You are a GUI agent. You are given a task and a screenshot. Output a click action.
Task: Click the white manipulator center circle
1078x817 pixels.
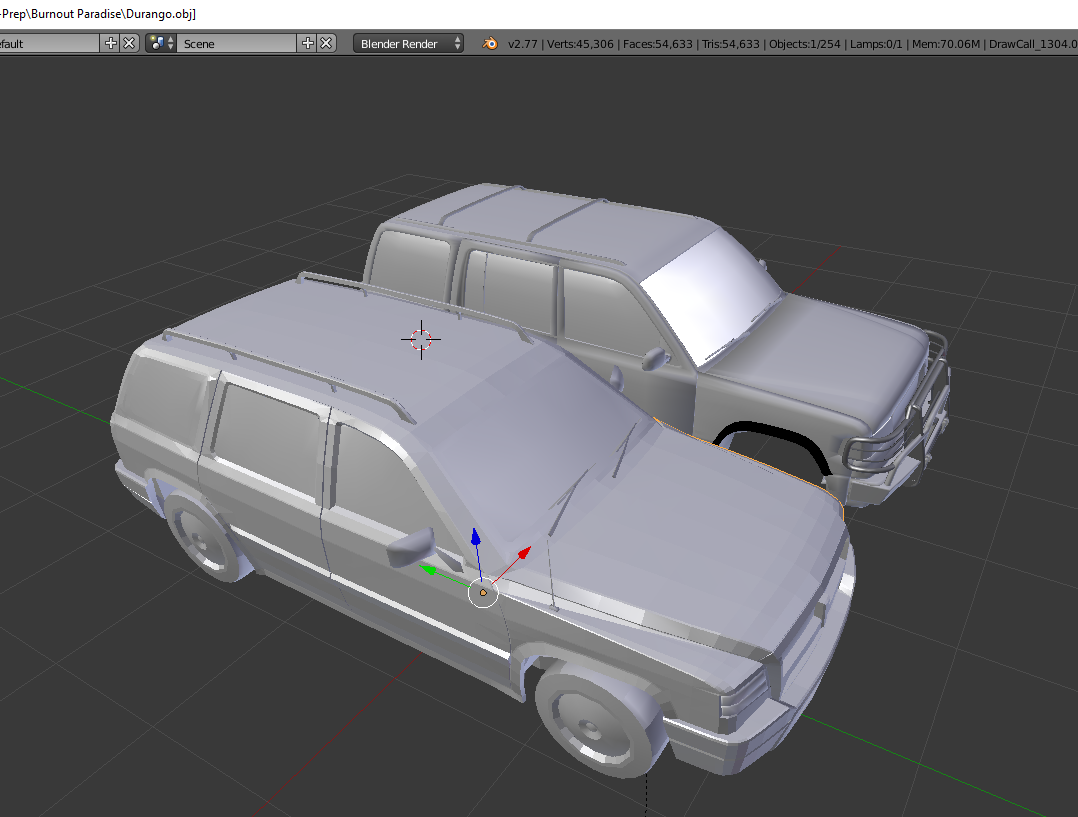click(x=483, y=593)
